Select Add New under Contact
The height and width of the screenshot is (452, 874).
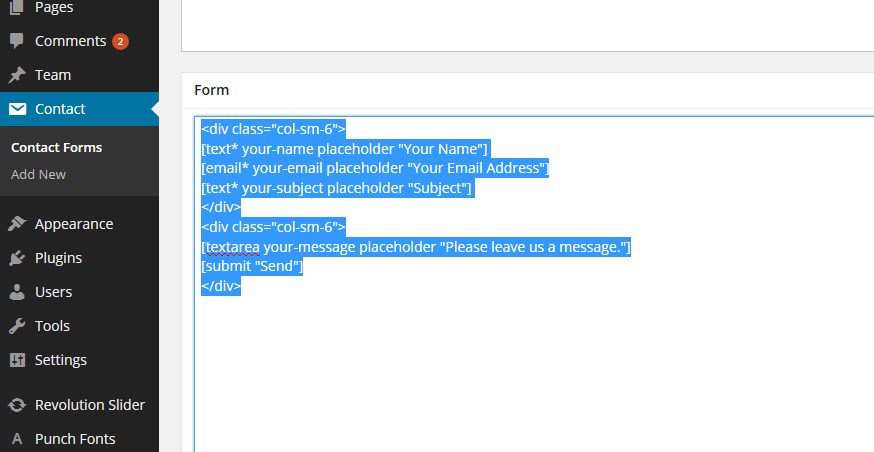pyautogui.click(x=38, y=174)
